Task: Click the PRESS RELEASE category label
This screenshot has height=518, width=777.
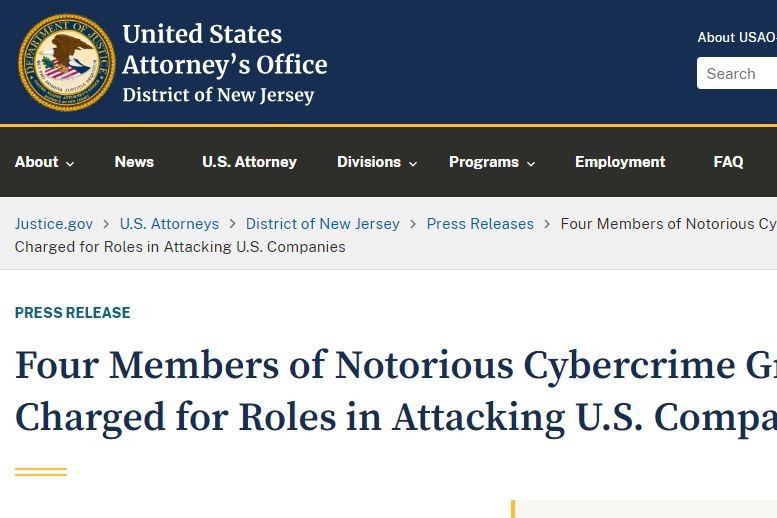Action: click(x=72, y=313)
